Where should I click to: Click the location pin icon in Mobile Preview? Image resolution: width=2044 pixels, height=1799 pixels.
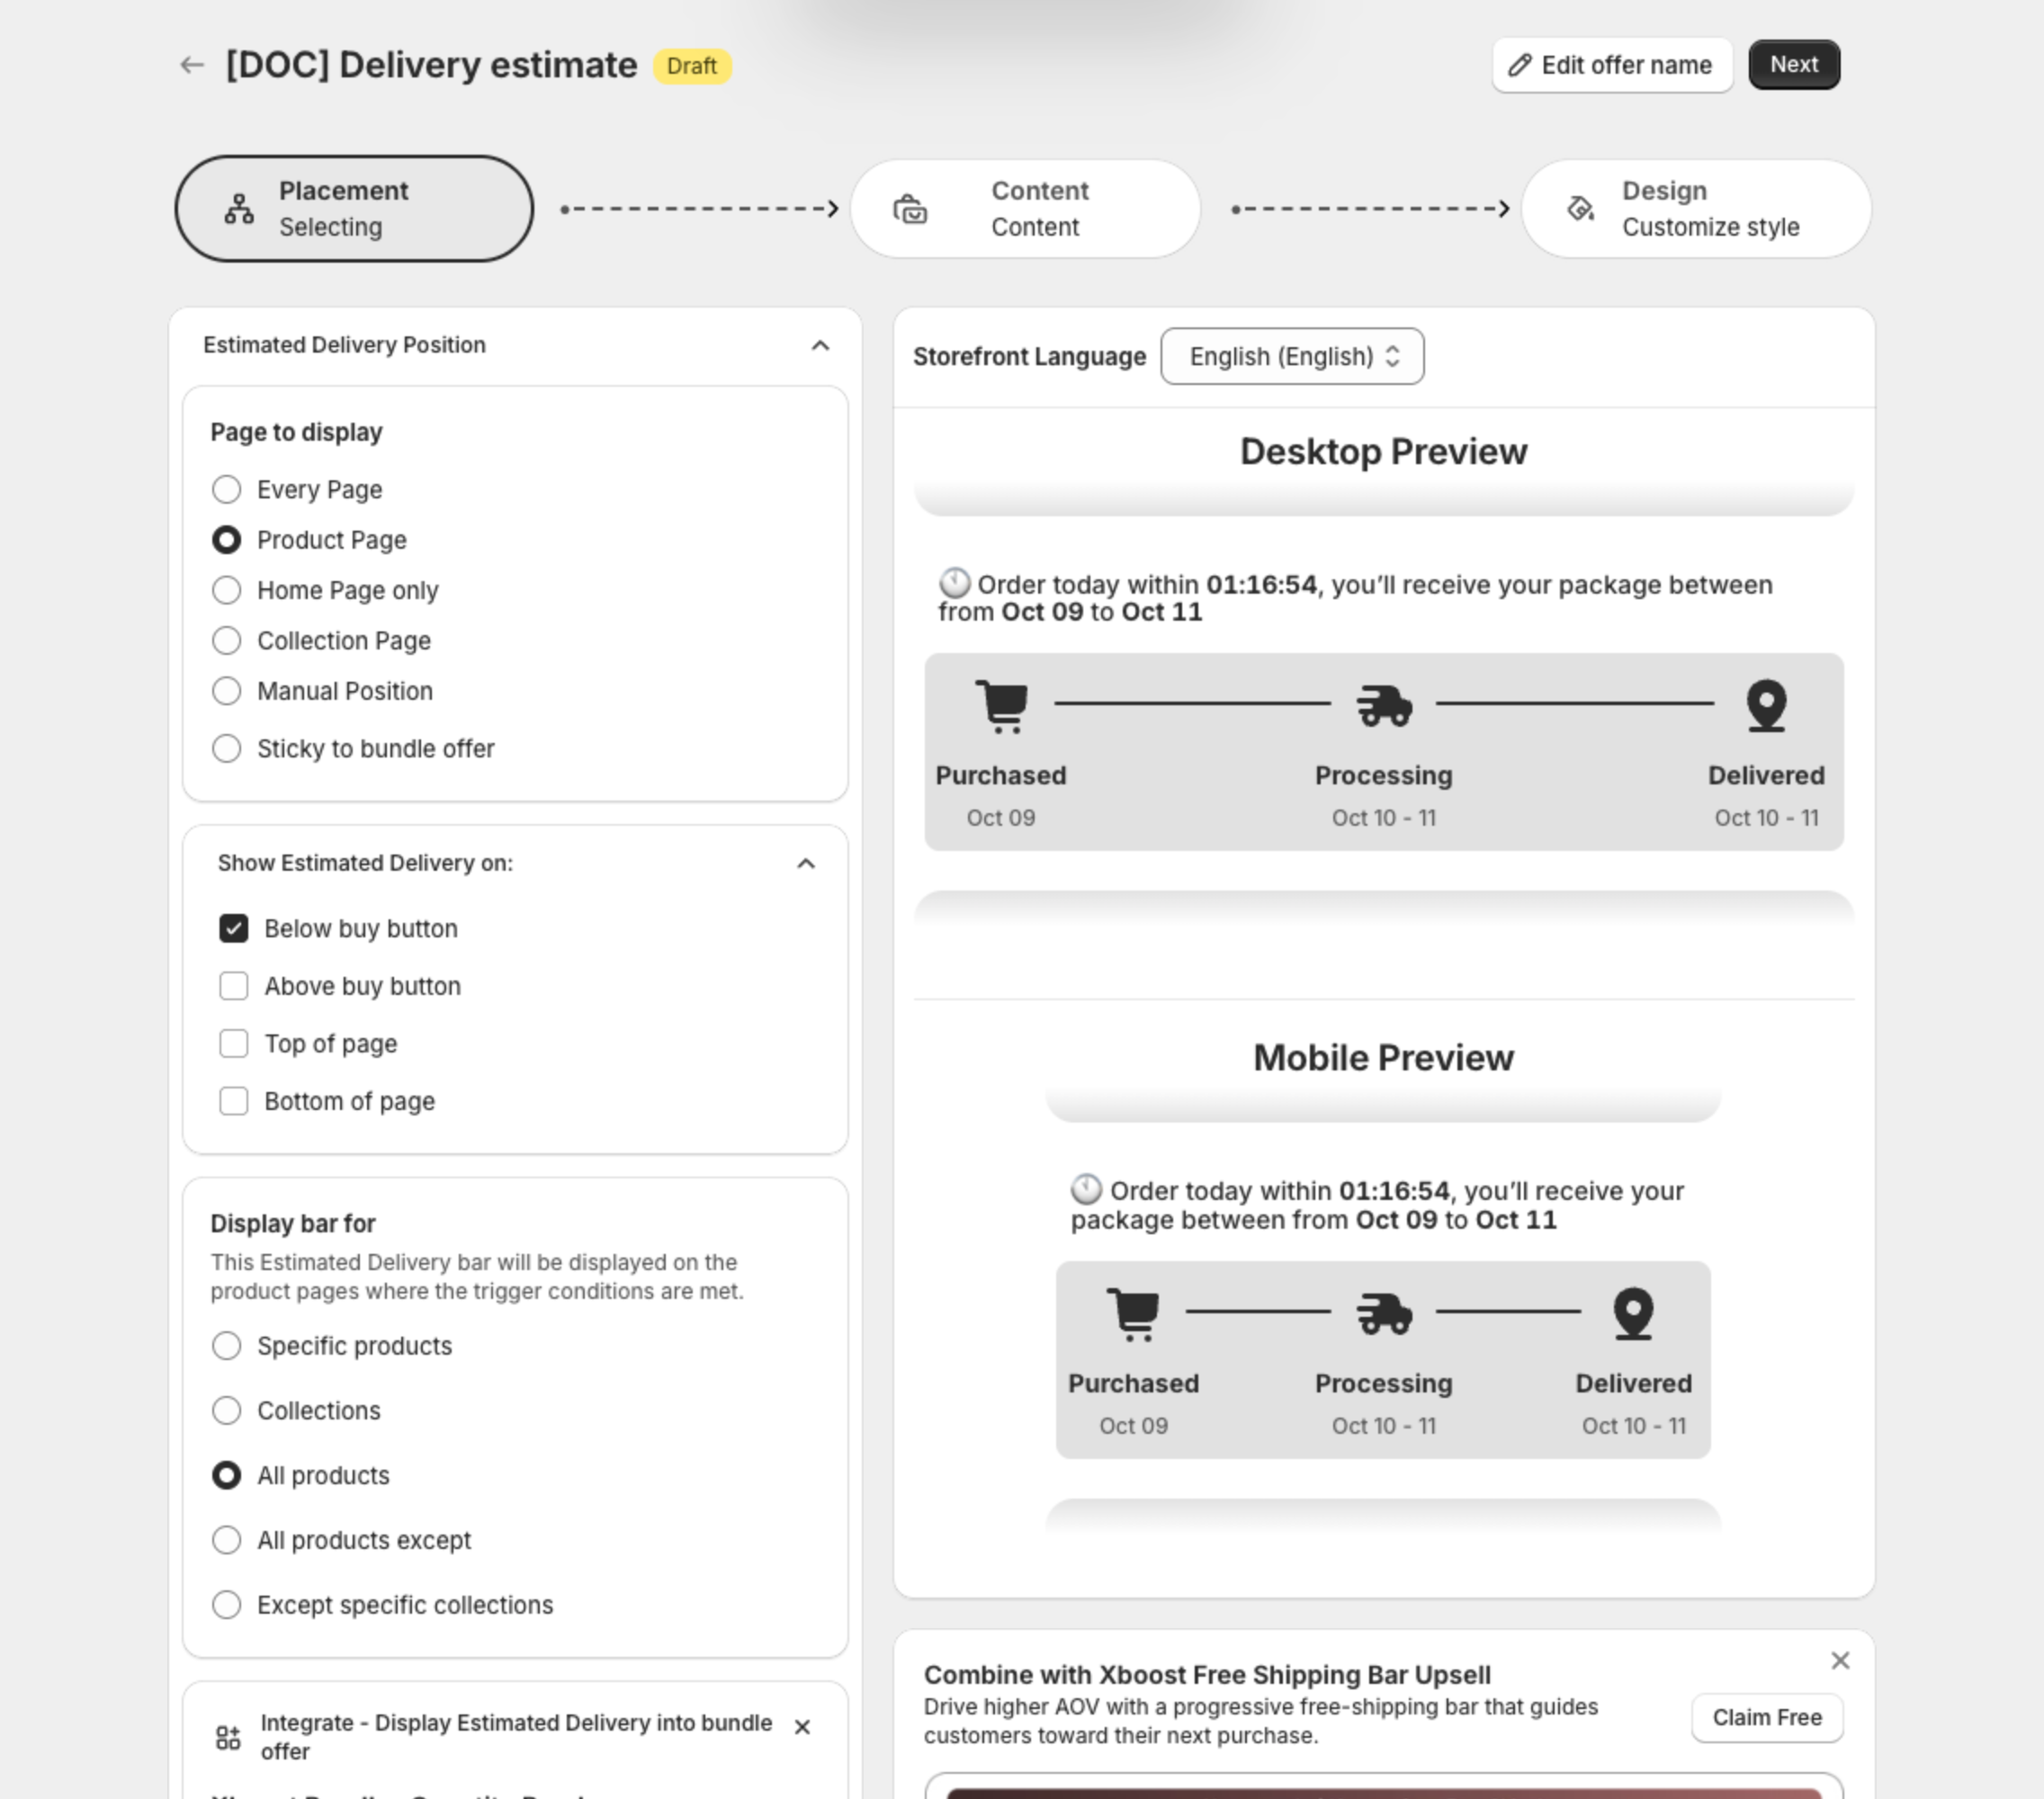click(x=1633, y=1314)
